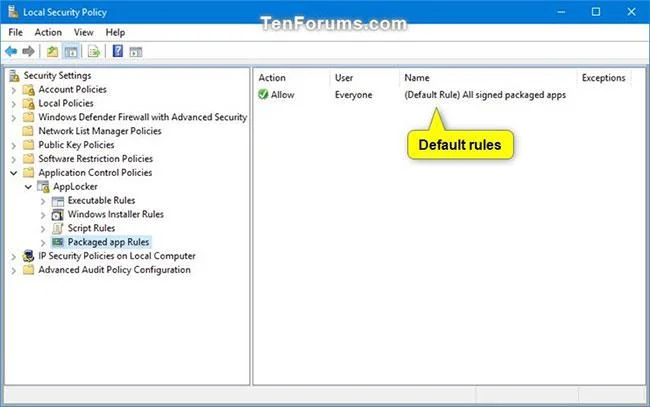Screen dimensions: 650x407
Task: Collapse Application Control Policies node
Action: tap(14, 173)
